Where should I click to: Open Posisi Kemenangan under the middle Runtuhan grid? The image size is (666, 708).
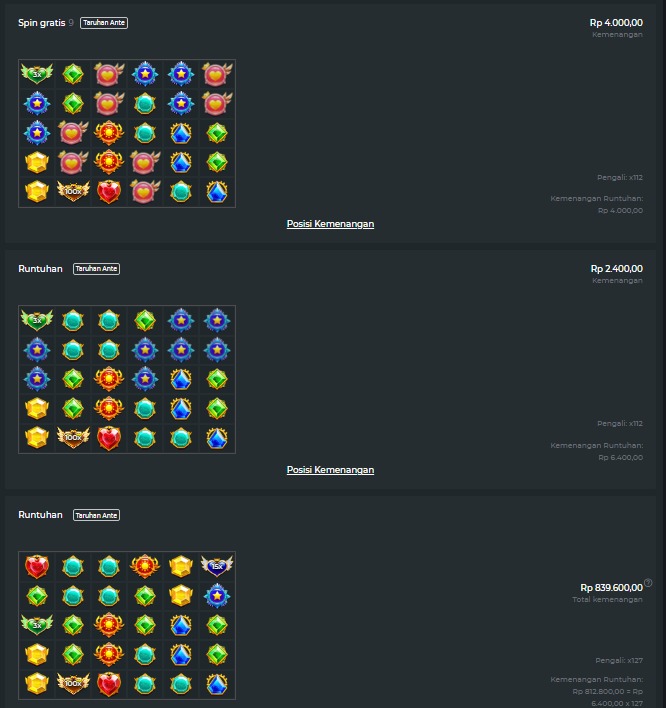[x=330, y=470]
